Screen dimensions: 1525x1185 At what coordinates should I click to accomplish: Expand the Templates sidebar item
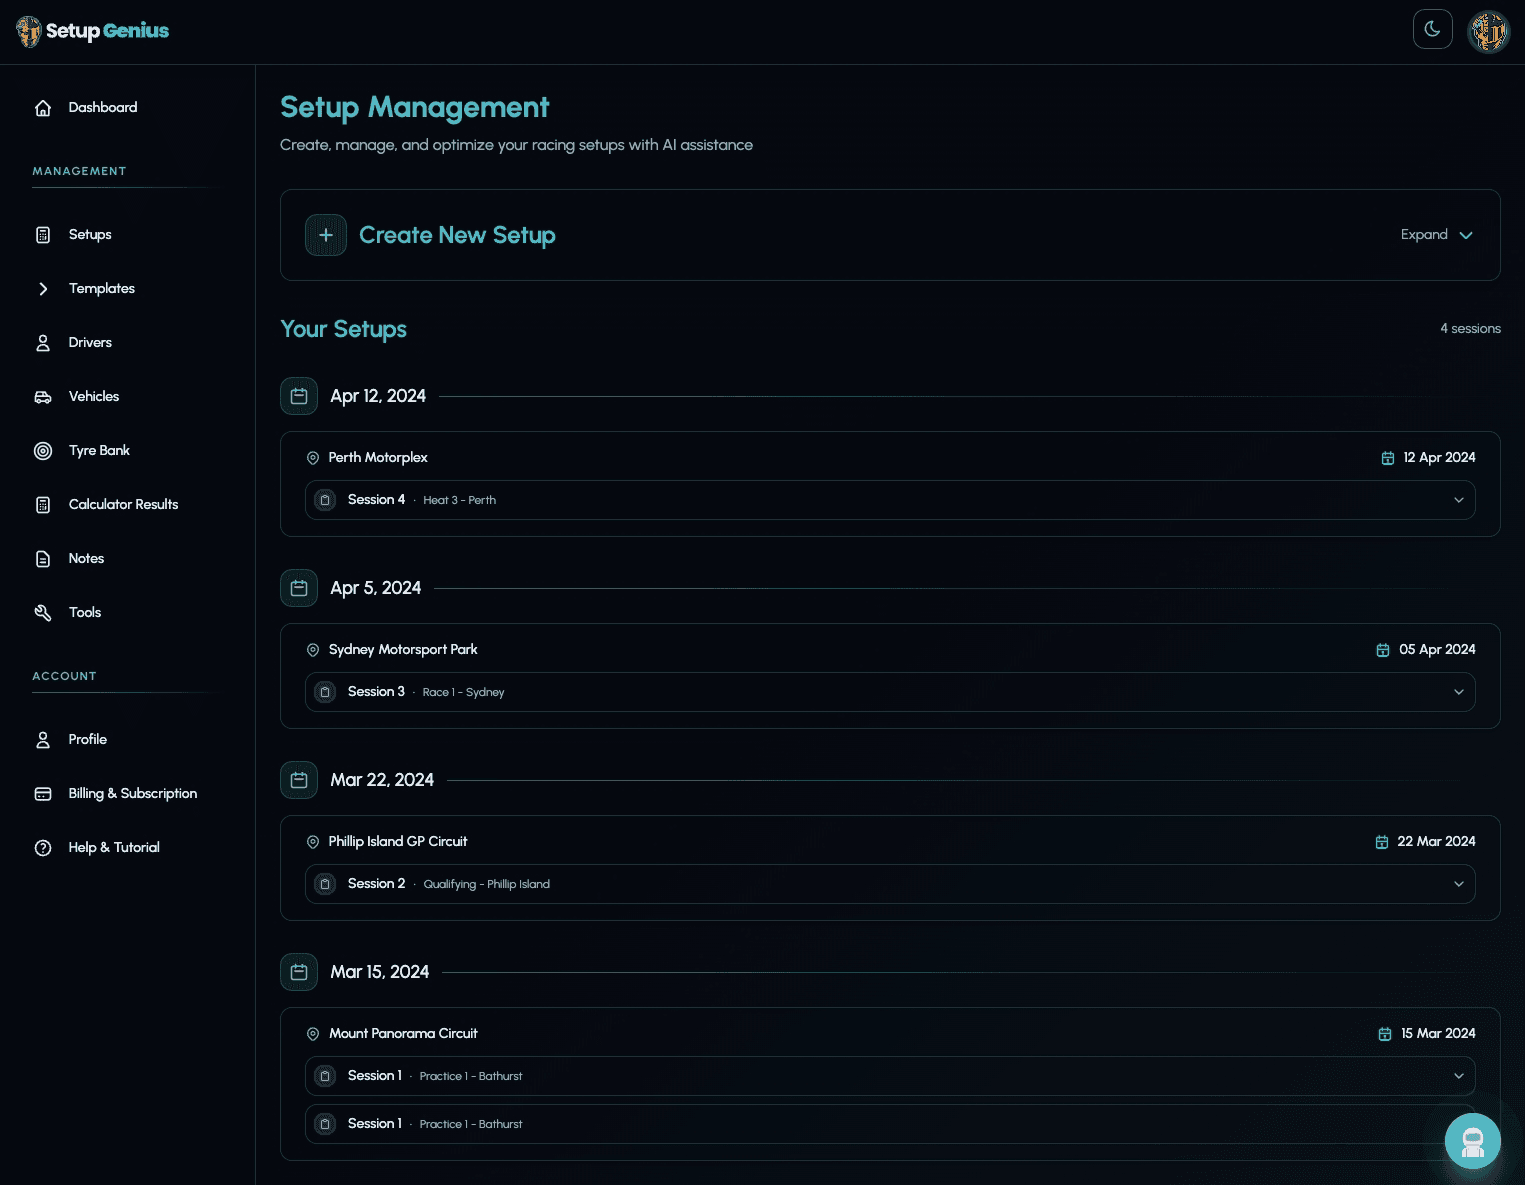click(128, 289)
